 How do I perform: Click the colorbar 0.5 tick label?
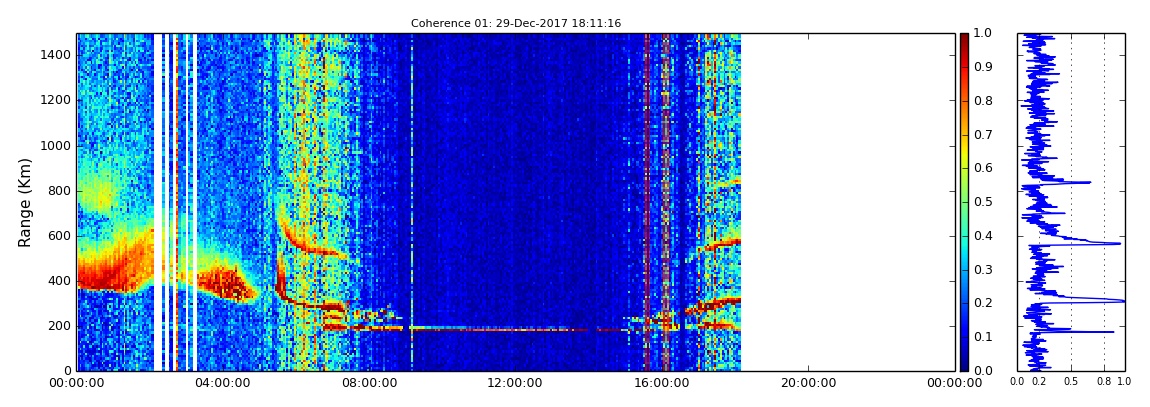983,202
